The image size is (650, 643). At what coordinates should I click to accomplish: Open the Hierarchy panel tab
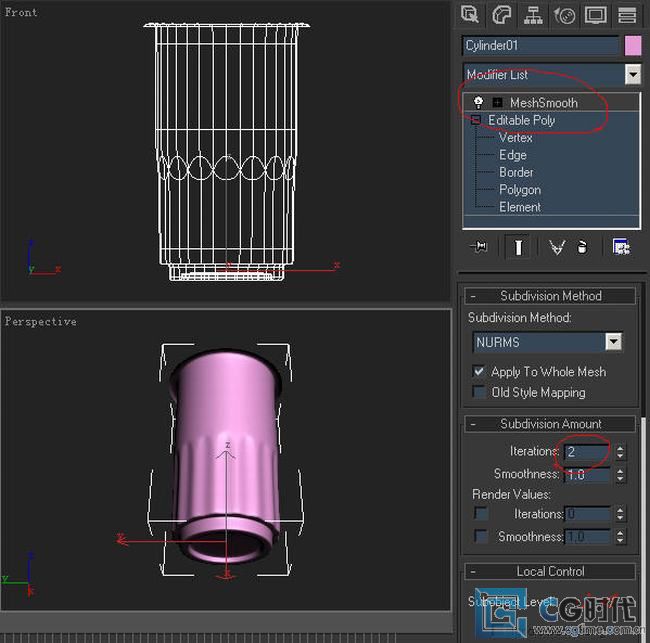coord(533,15)
